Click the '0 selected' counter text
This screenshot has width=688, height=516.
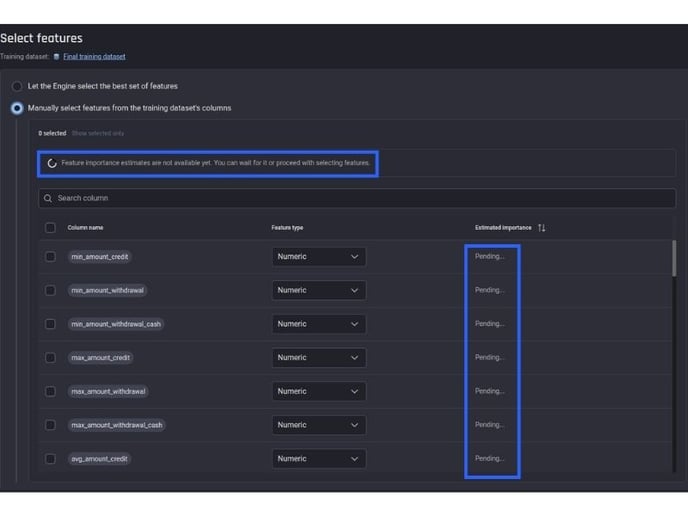[x=52, y=133]
